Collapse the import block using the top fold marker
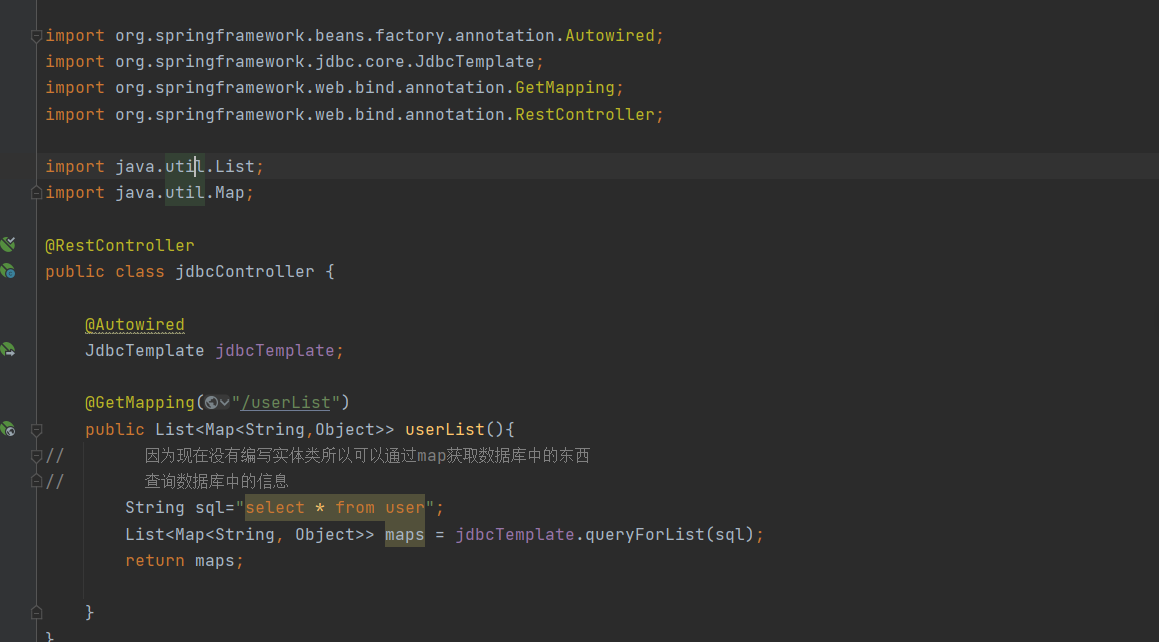The image size is (1159, 642). pyautogui.click(x=36, y=35)
